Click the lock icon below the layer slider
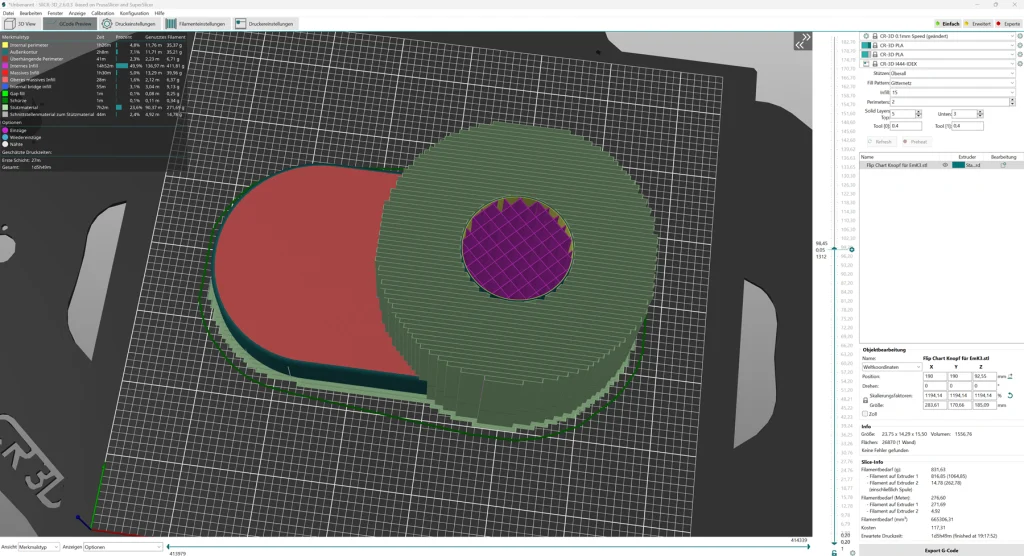The height and width of the screenshot is (556, 1024). [x=836, y=552]
